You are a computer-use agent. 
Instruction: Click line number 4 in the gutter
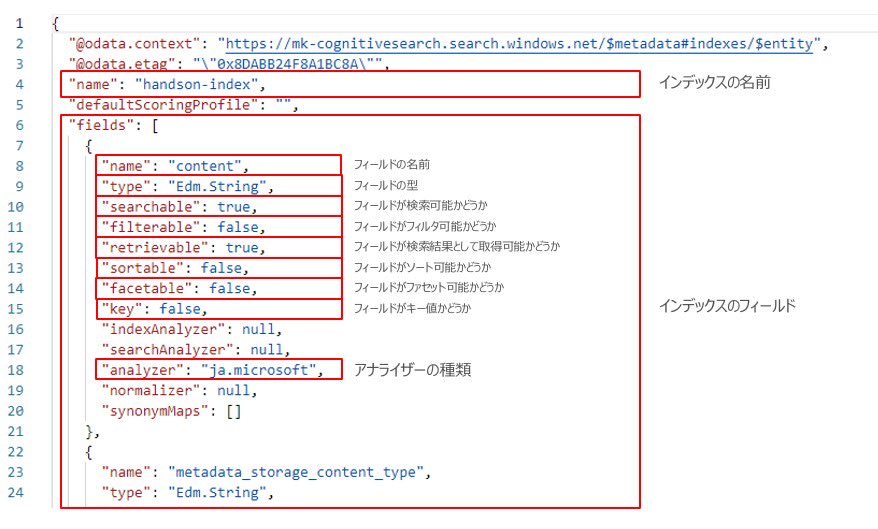pos(20,85)
